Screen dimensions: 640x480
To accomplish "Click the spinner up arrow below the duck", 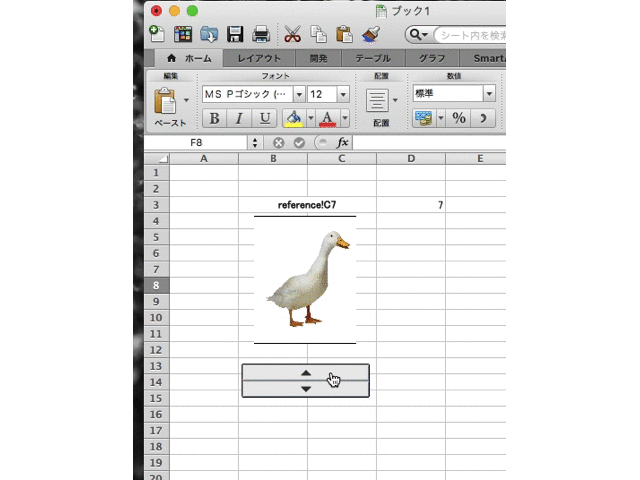I will 306,372.
